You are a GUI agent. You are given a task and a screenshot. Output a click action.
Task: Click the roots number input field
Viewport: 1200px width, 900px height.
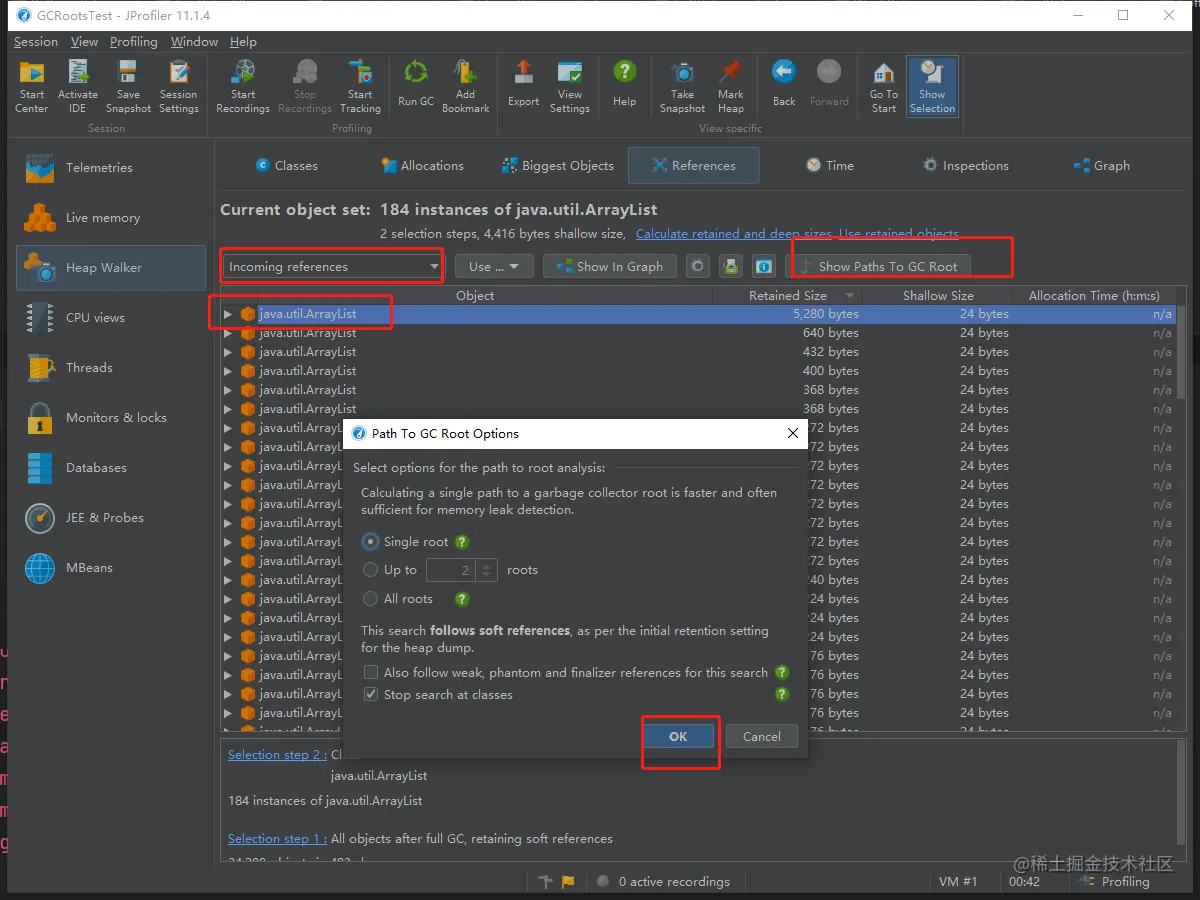pos(453,570)
